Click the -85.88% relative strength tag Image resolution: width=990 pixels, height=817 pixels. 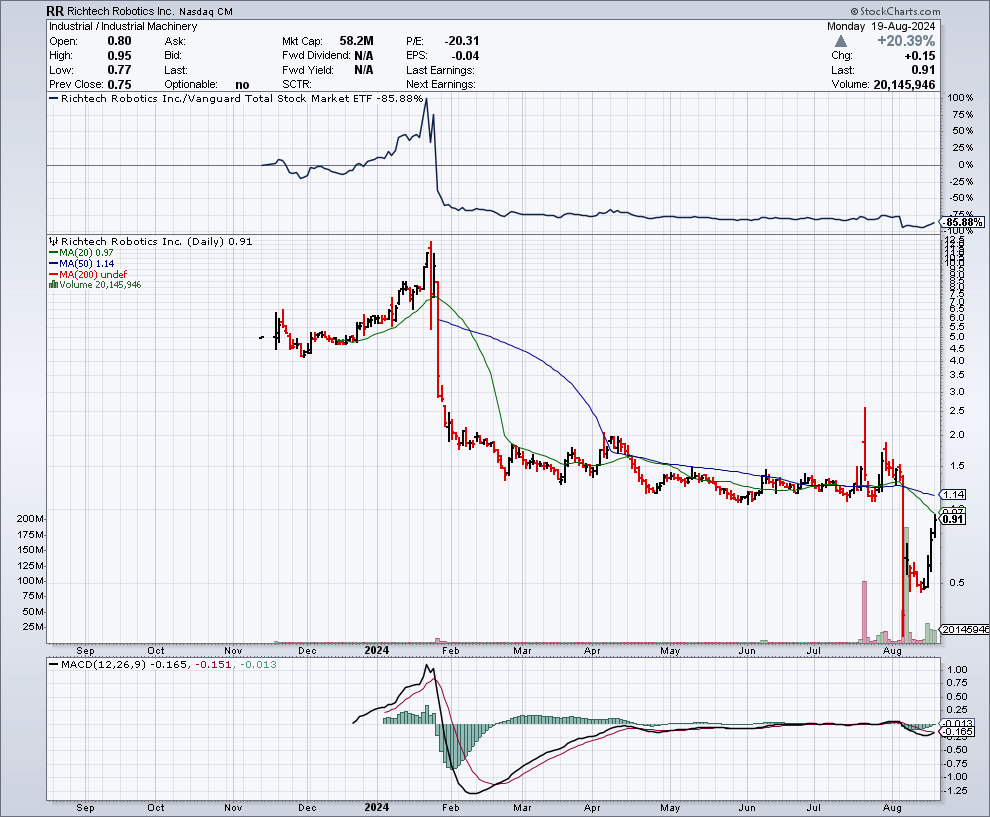point(965,222)
